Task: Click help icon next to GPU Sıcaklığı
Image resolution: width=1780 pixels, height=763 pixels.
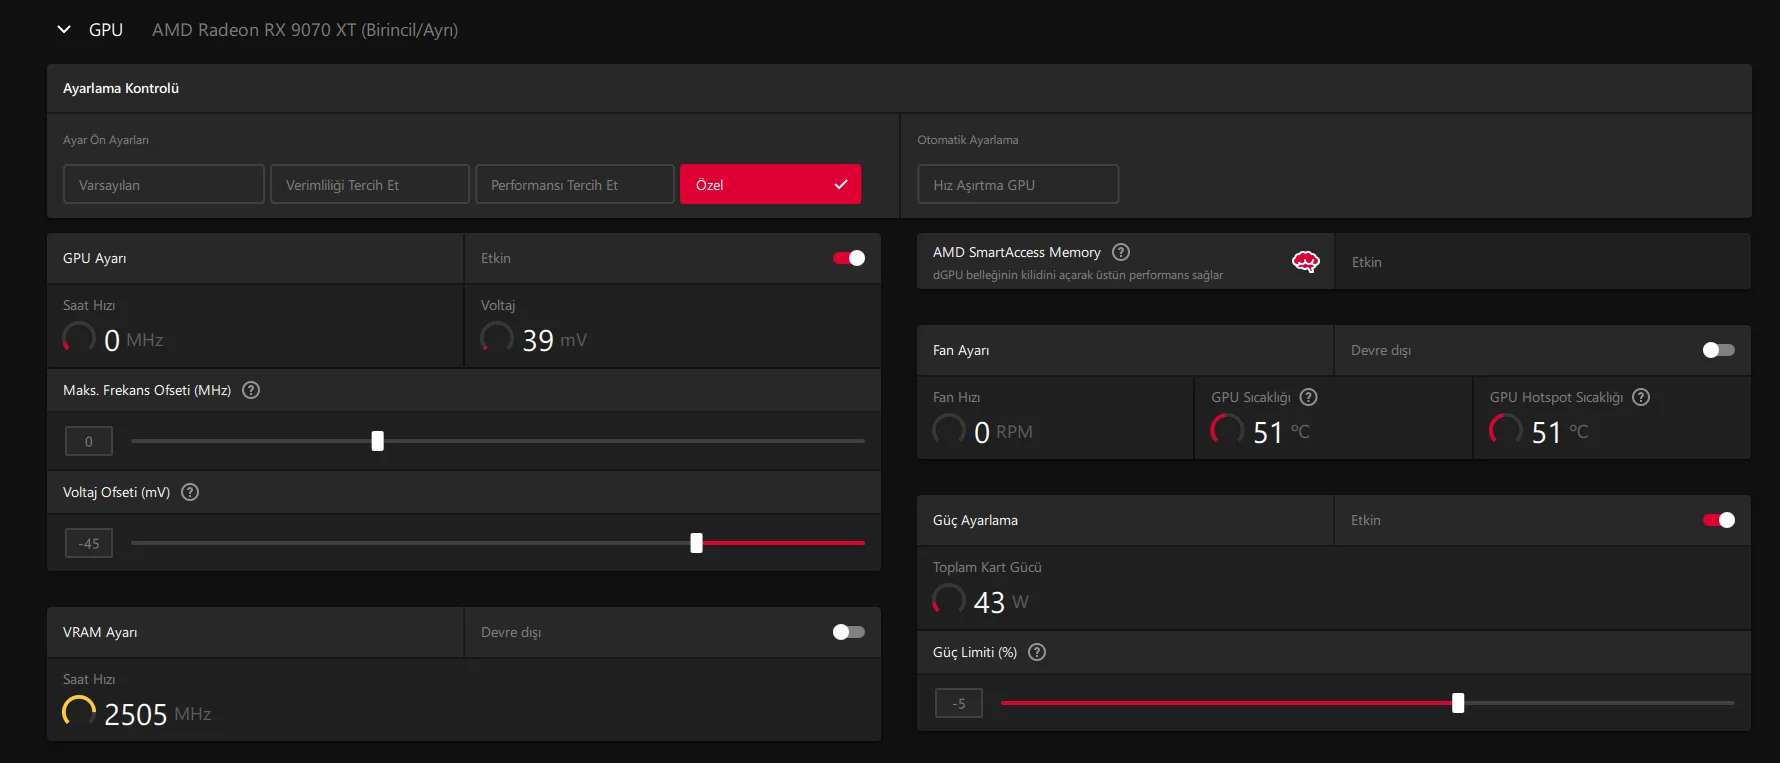Action: point(1308,397)
